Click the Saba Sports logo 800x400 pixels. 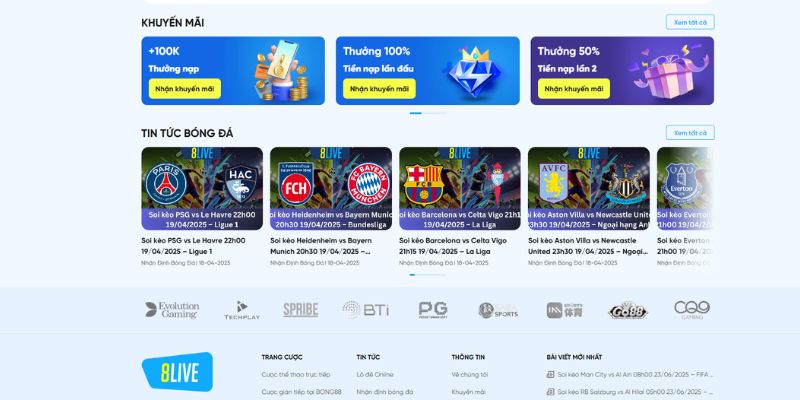coord(498,310)
